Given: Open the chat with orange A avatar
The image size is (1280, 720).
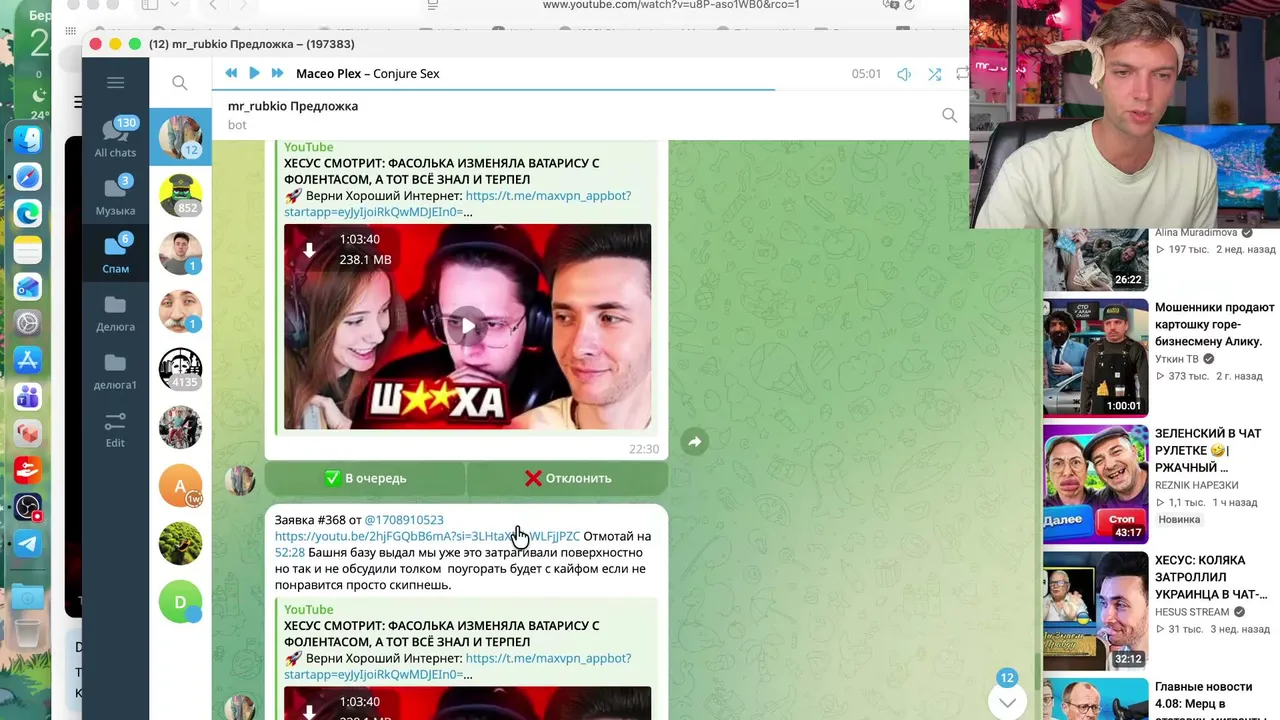Looking at the screenshot, I should (x=180, y=486).
